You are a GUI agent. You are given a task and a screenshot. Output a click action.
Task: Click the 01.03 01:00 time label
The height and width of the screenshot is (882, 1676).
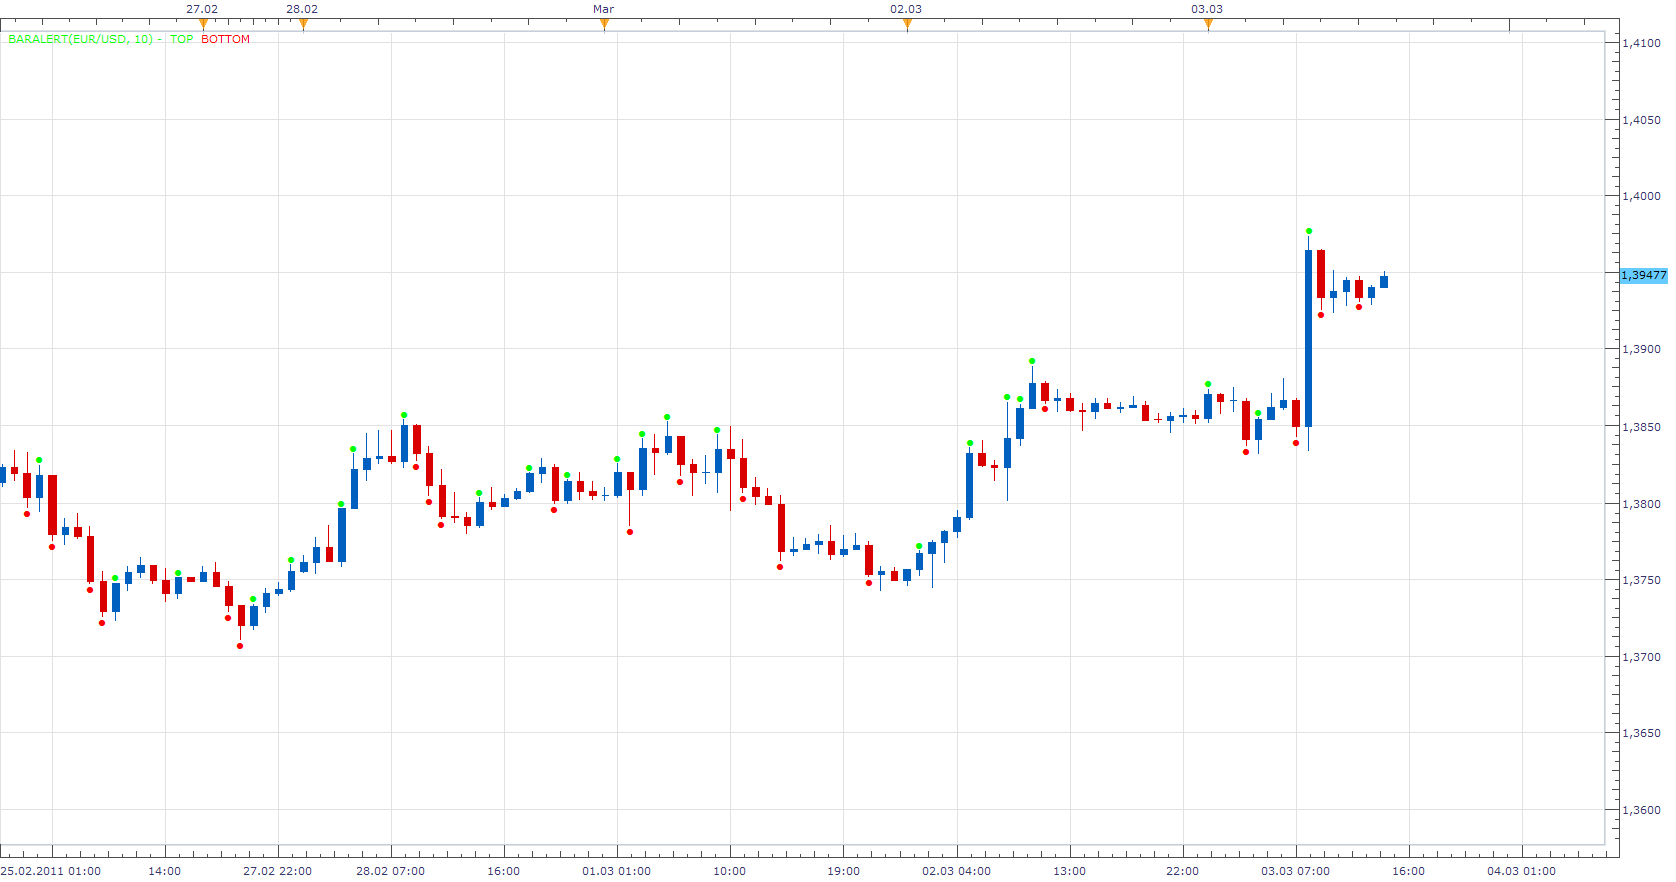616,871
